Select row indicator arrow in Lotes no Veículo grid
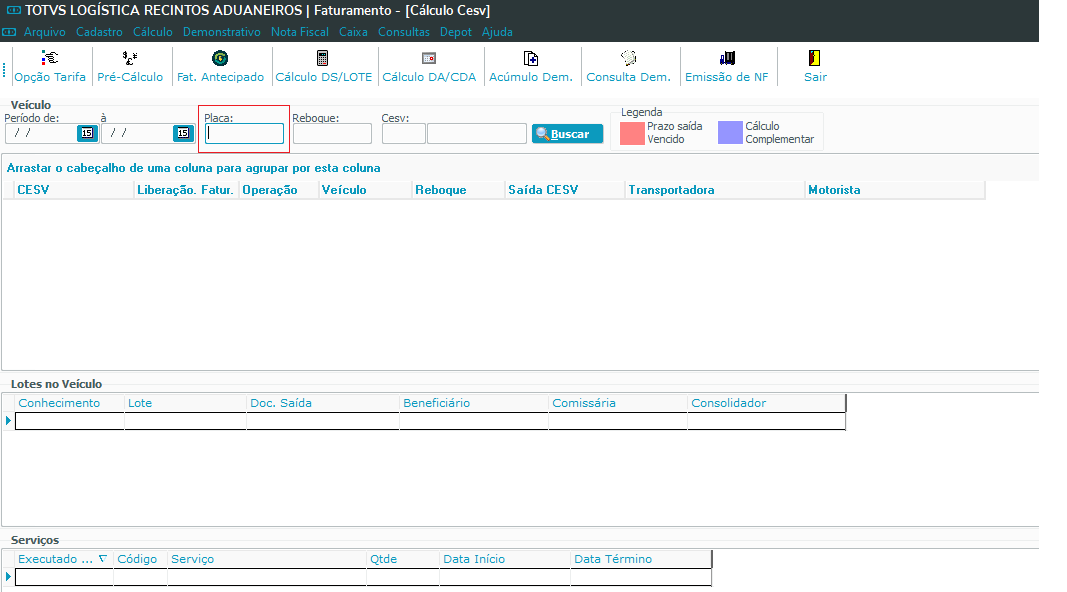Image resolution: width=1067 pixels, height=592 pixels. [8, 421]
